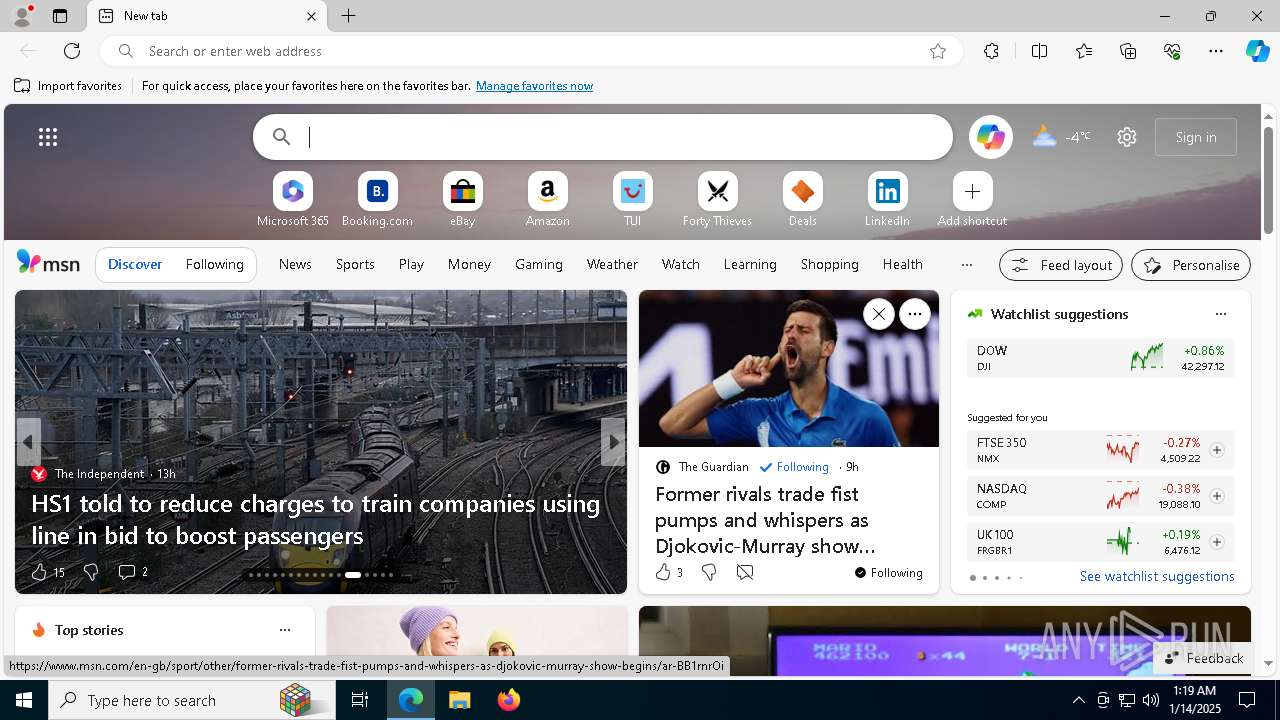The width and height of the screenshot is (1280, 720).
Task: Toggle the split screen icon
Action: coord(1039,51)
